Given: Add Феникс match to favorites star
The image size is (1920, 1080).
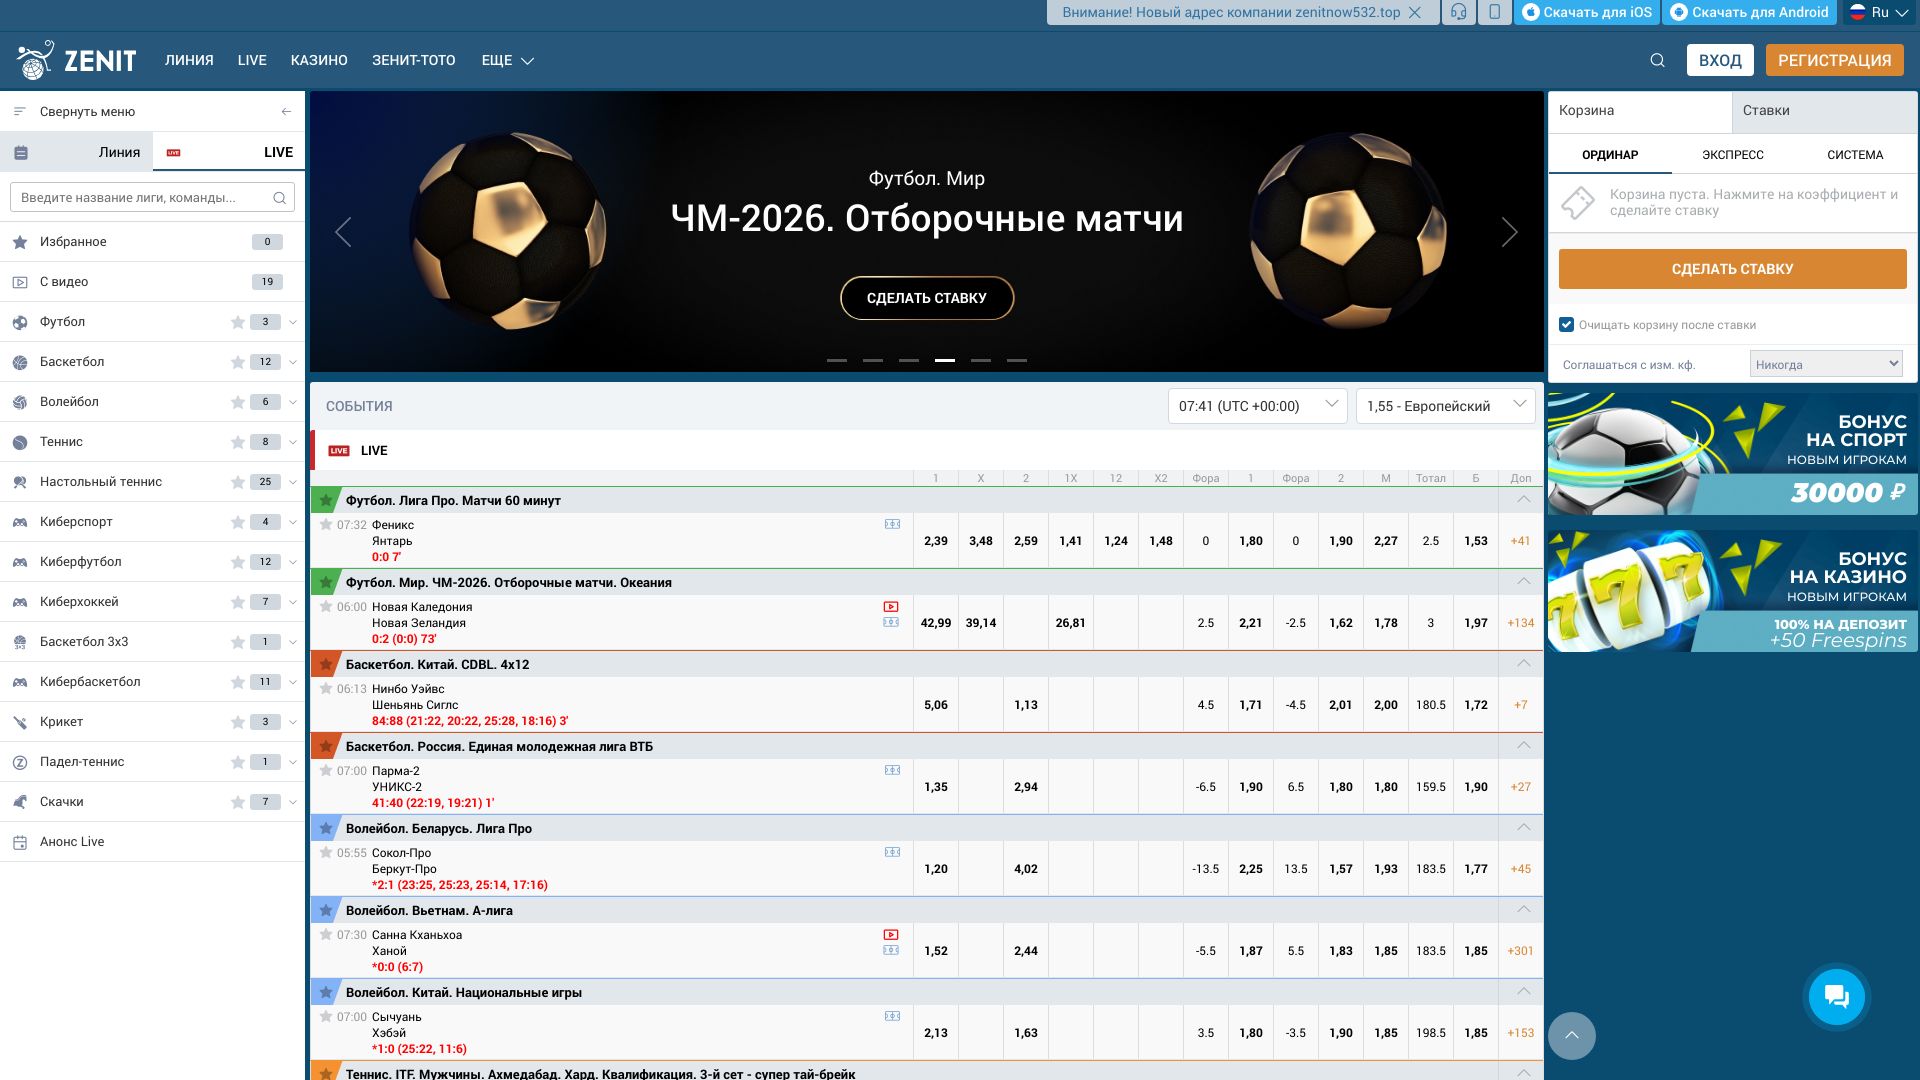Looking at the screenshot, I should click(326, 525).
